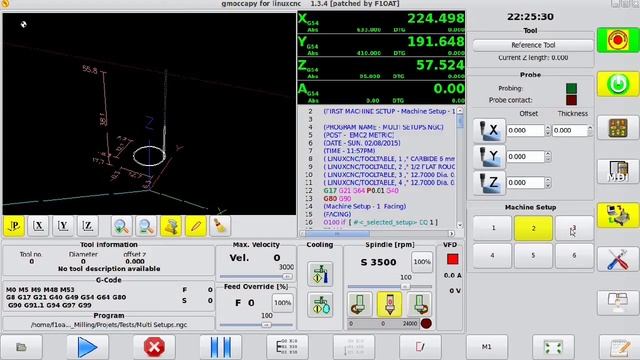Click the emergency stop button
640x360 pixels.
(x=618, y=40)
